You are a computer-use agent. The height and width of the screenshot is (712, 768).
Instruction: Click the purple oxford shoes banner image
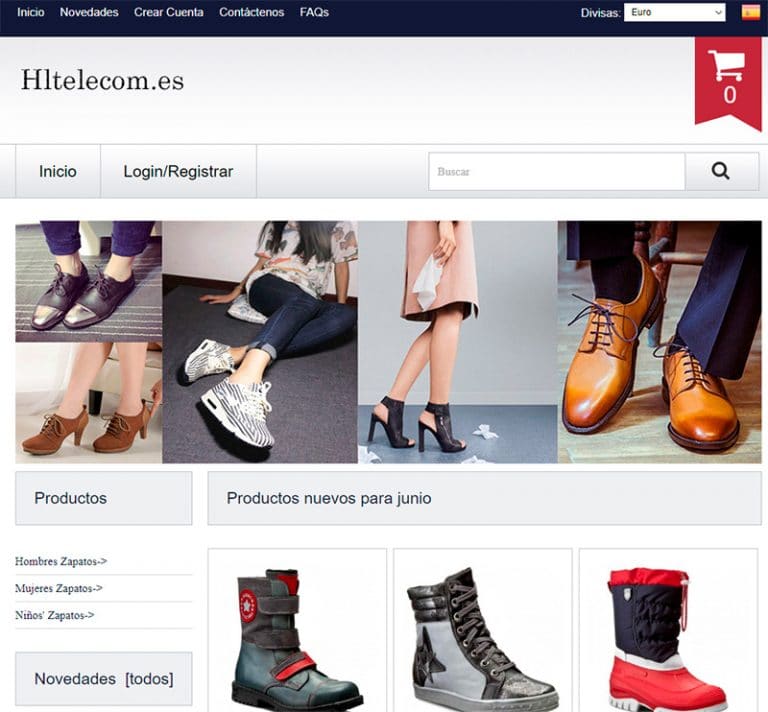[89, 281]
